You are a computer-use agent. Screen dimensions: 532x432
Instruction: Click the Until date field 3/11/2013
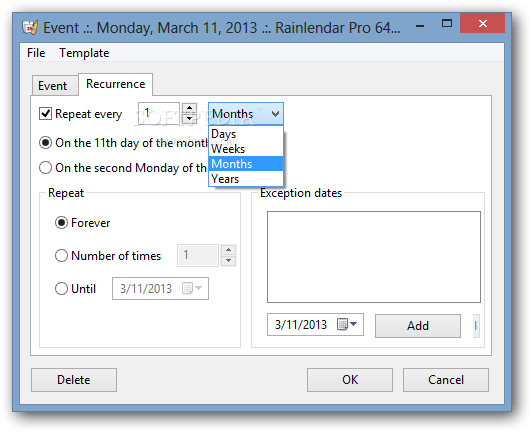160,288
